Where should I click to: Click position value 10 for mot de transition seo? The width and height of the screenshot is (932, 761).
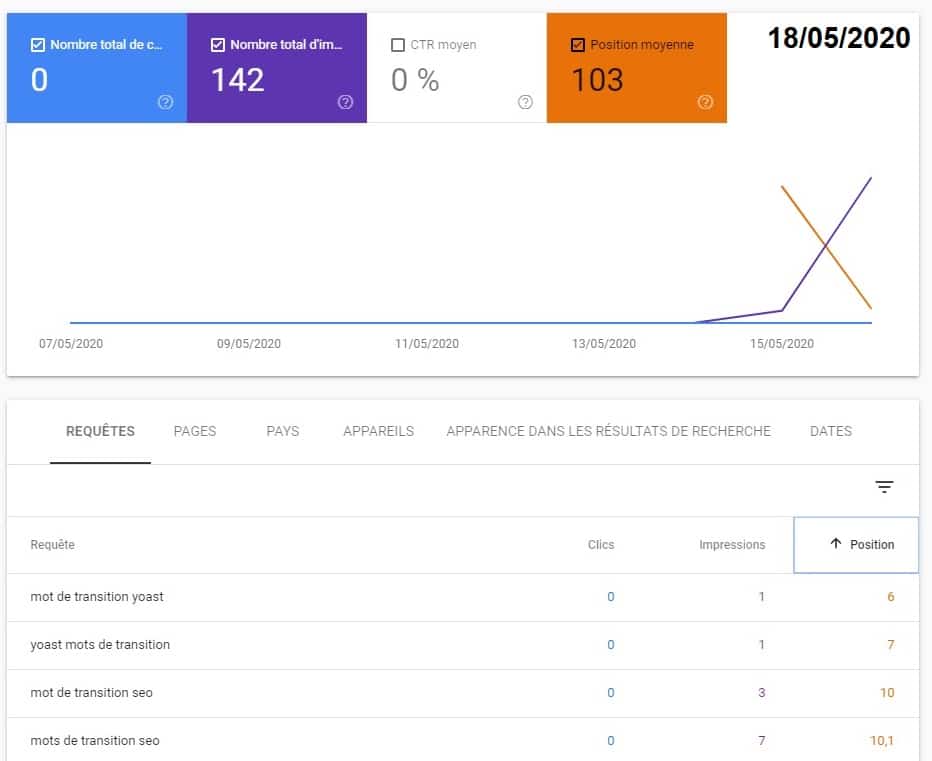[x=887, y=693]
